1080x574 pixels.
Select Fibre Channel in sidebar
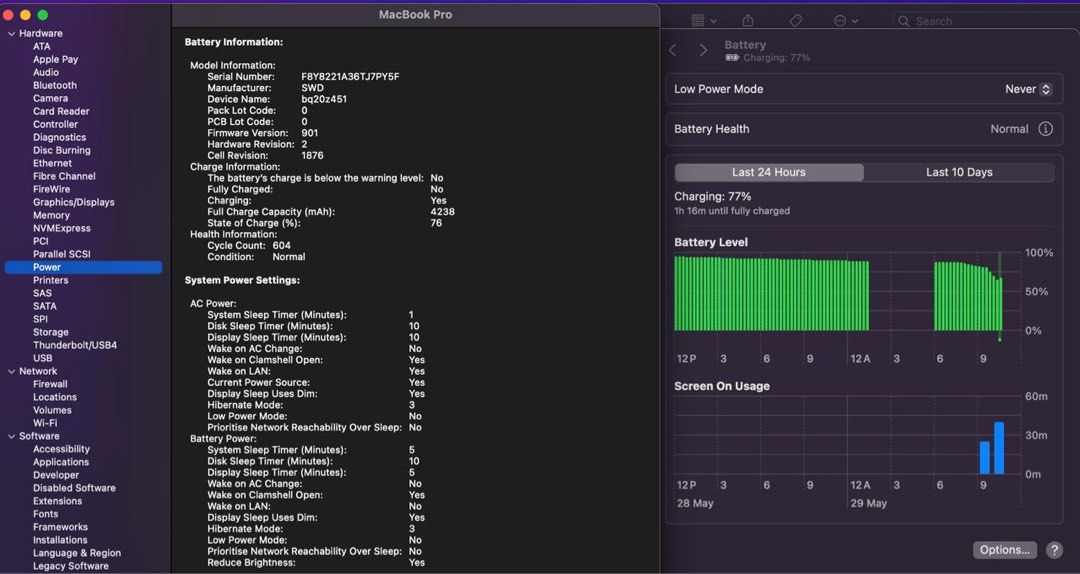(x=64, y=176)
